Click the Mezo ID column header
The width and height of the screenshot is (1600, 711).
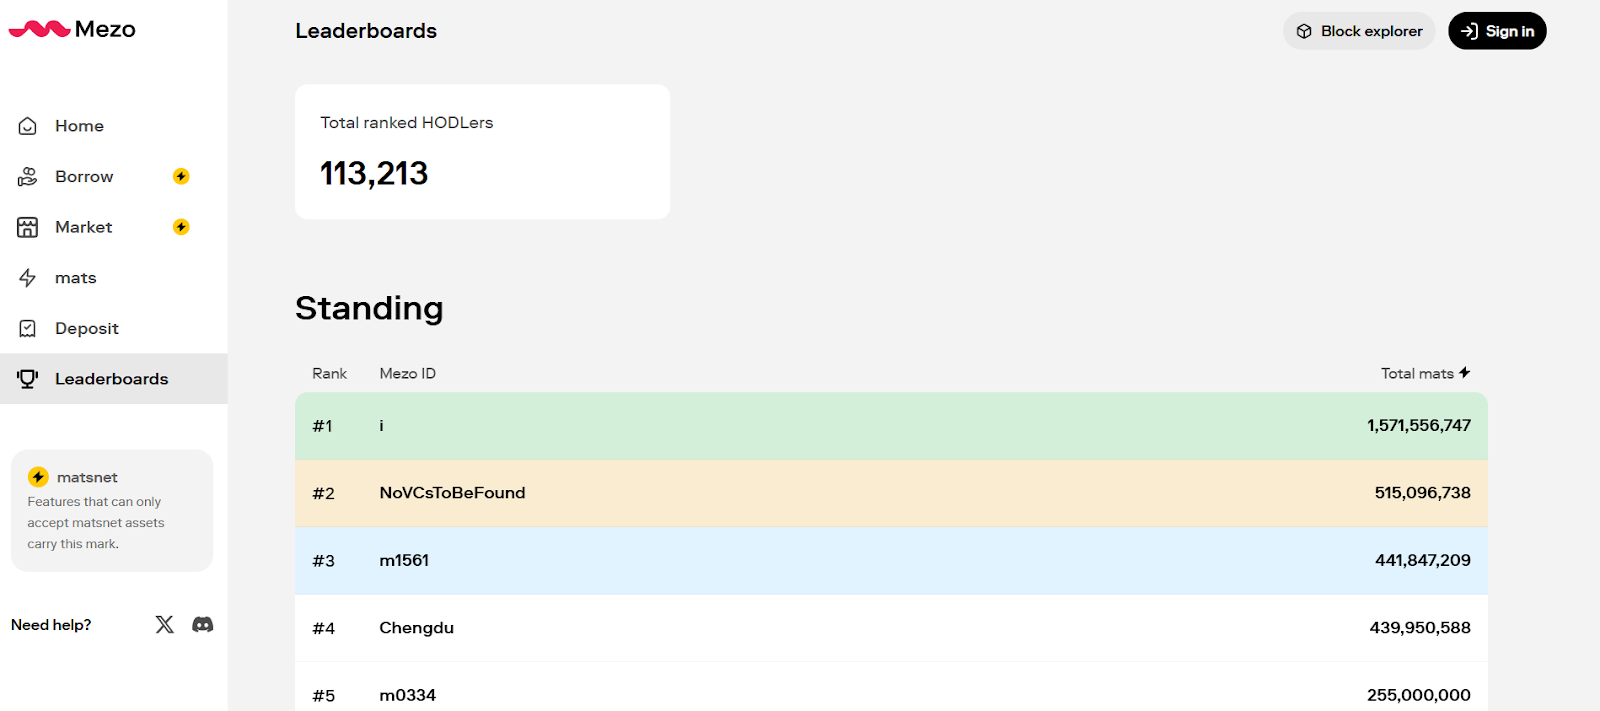[x=407, y=373]
